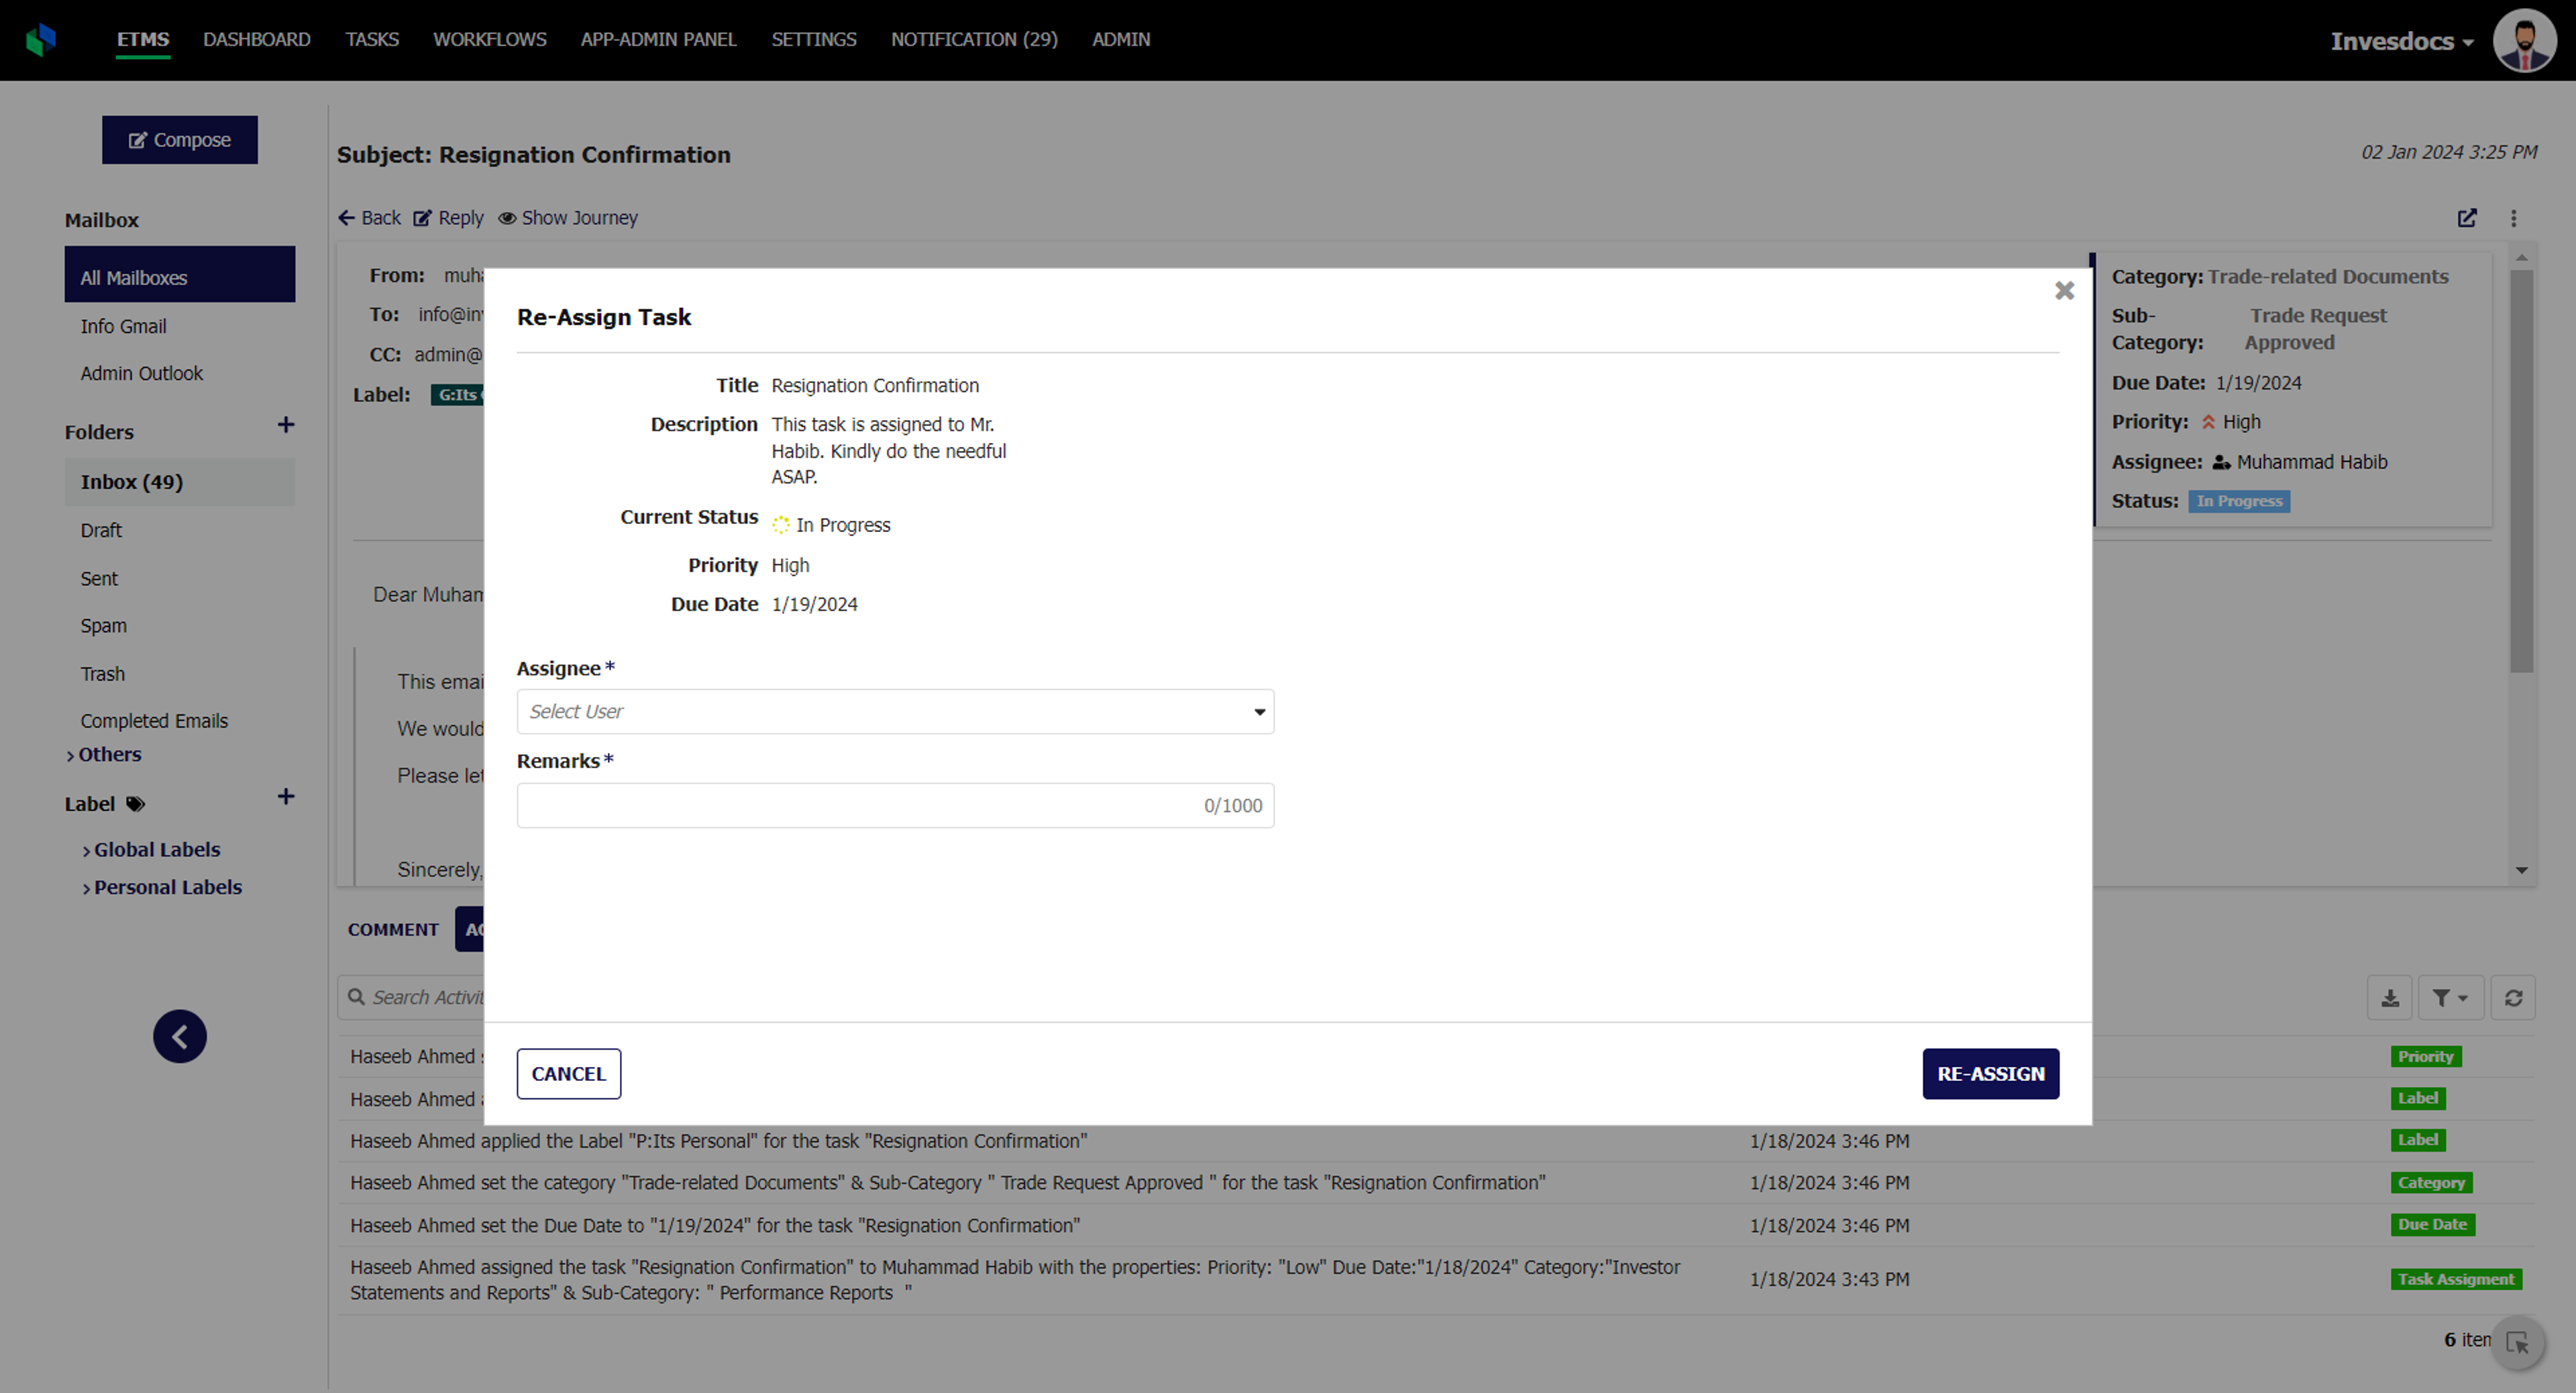Click the 'P:Its Personal' label activity row
The width and height of the screenshot is (2576, 1393).
tap(1435, 1141)
